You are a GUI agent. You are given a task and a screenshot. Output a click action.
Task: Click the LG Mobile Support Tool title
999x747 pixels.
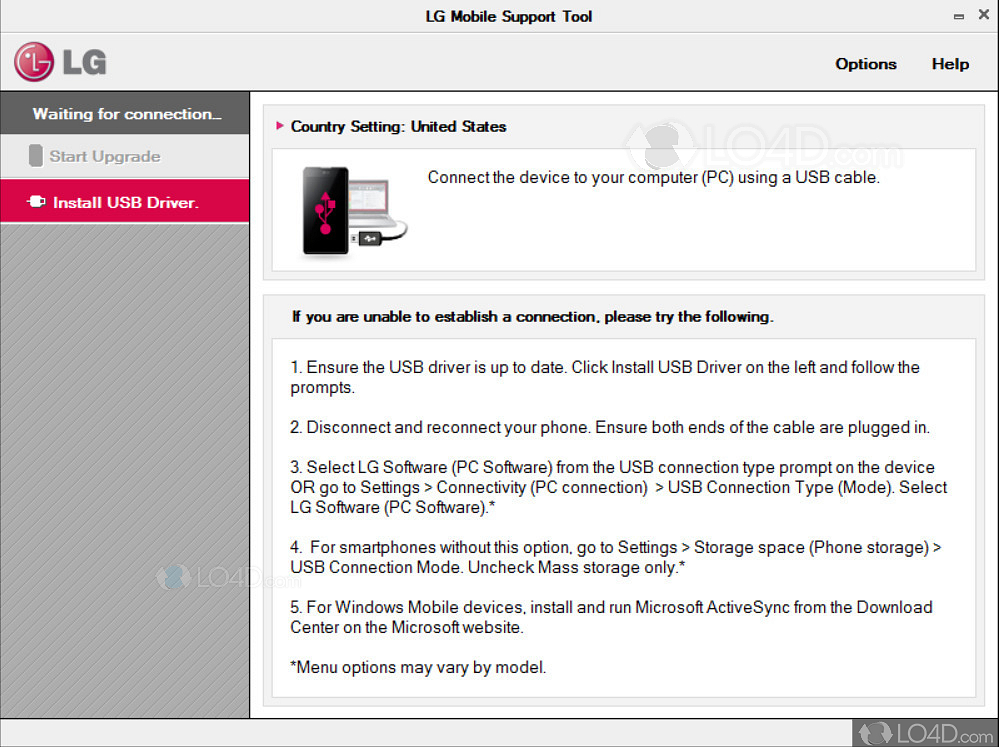tap(509, 17)
